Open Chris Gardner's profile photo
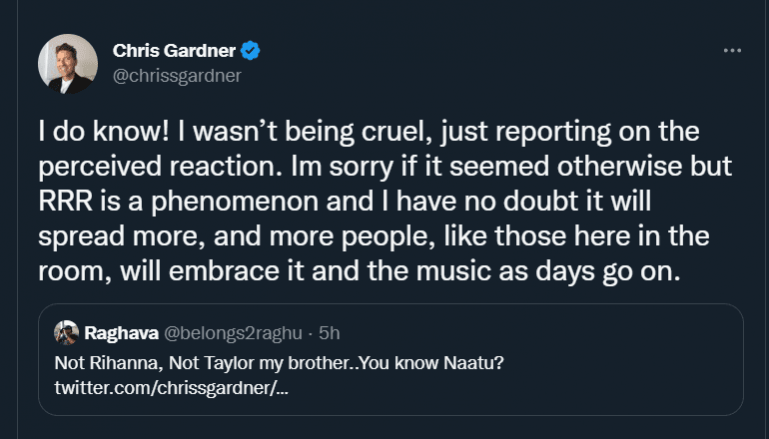Viewport: 769px width, 439px height. [x=68, y=64]
